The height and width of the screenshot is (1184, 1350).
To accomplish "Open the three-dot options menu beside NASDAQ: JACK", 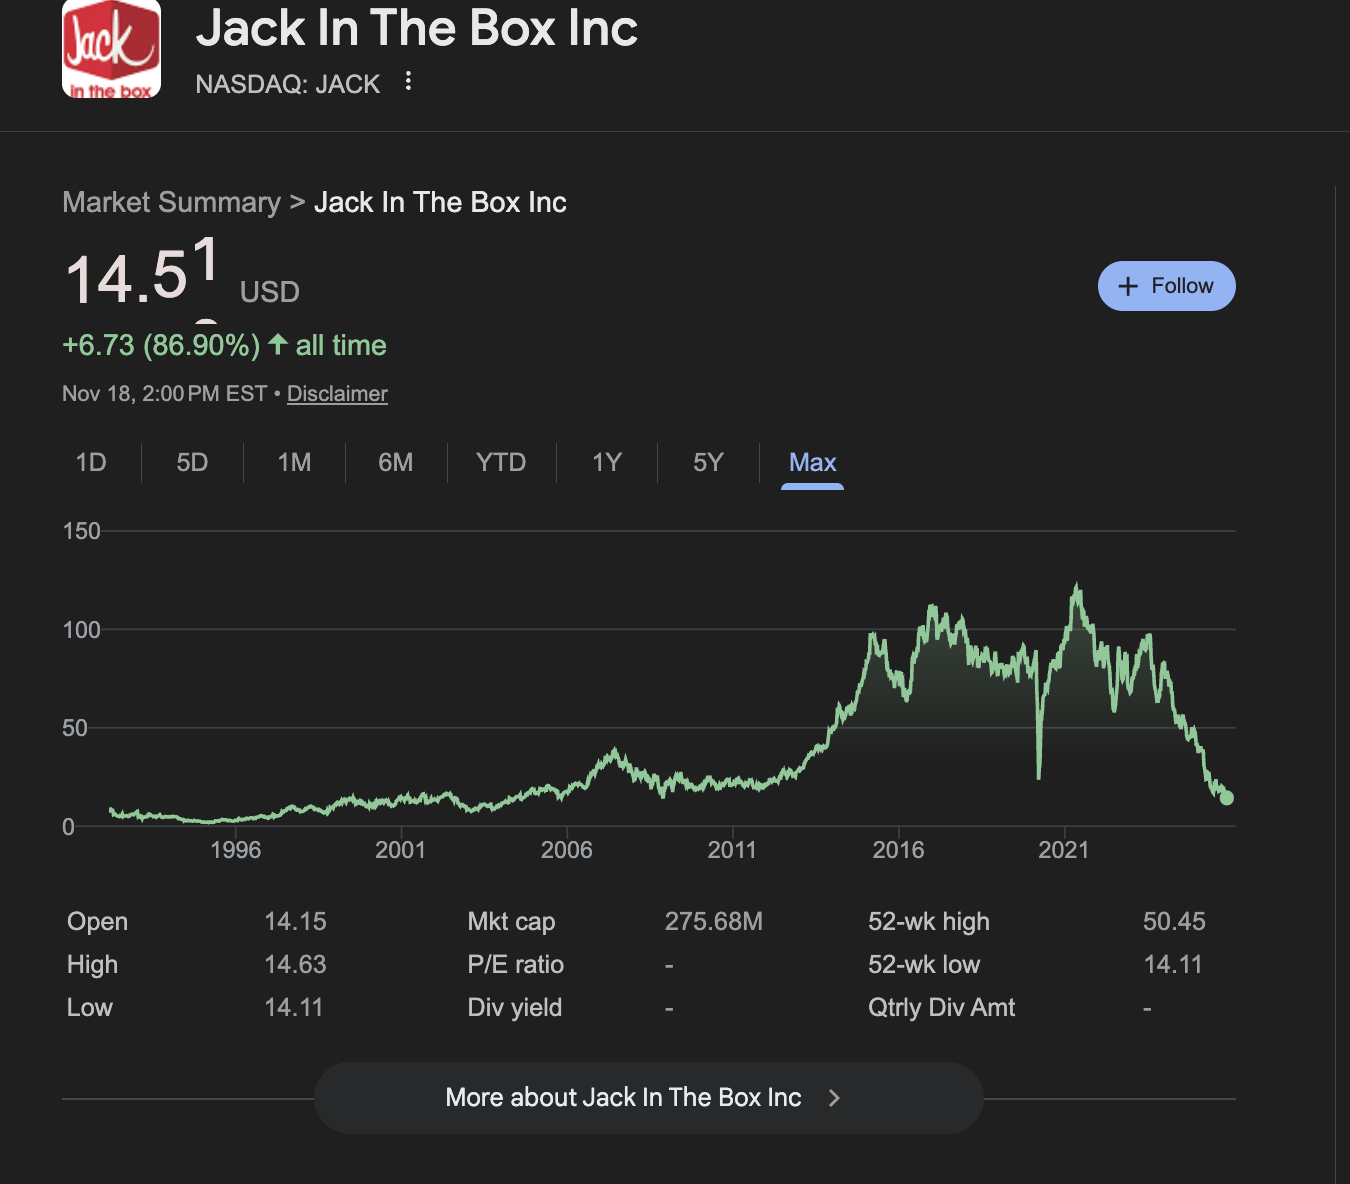I will coord(408,81).
